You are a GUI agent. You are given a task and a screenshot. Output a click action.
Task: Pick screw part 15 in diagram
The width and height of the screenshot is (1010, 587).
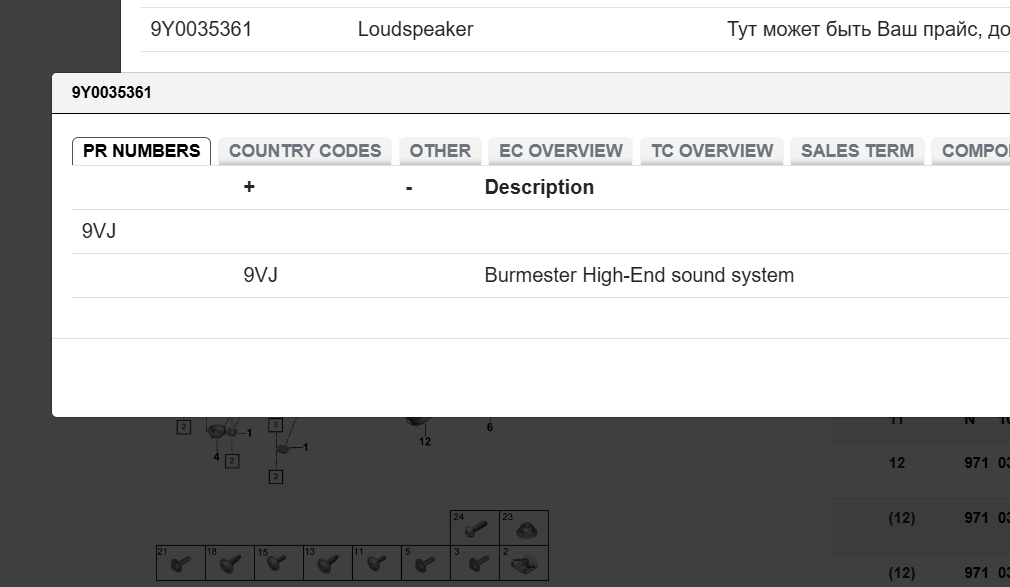(279, 563)
